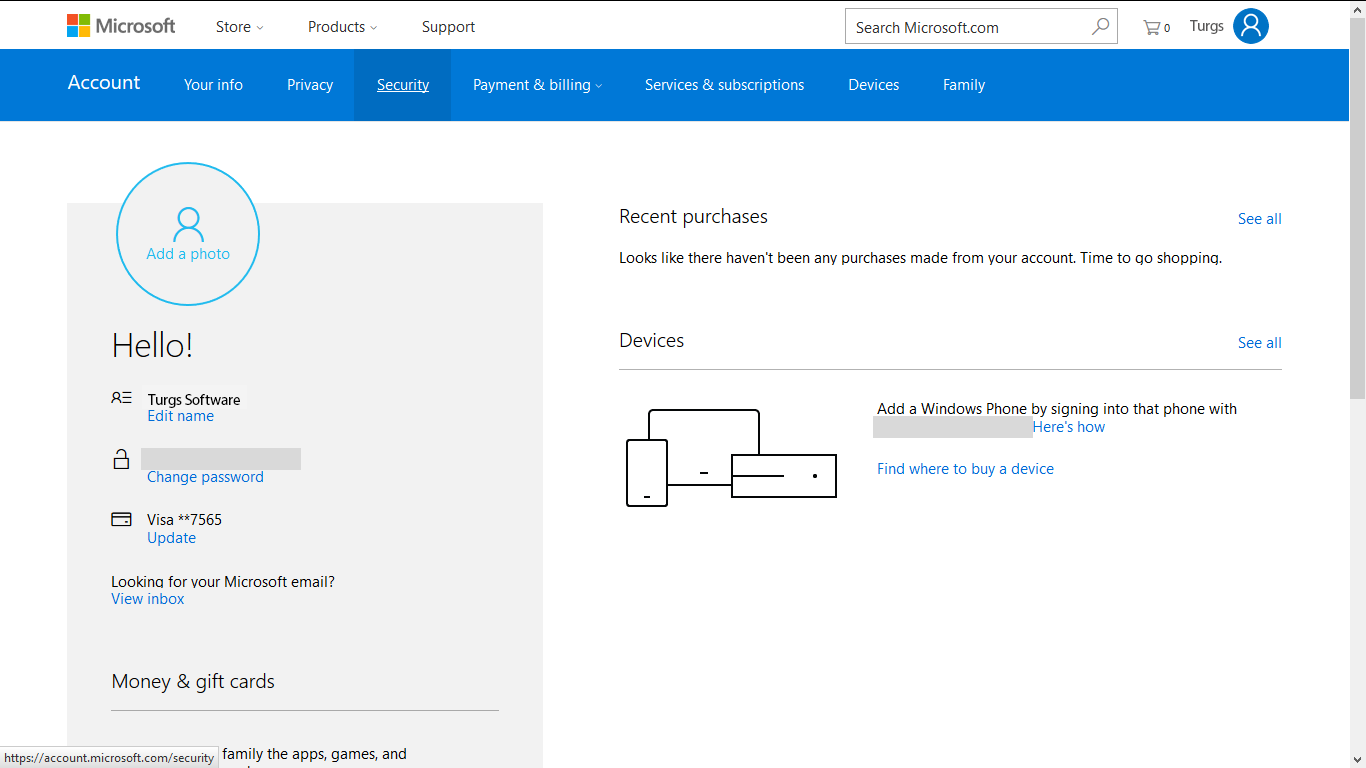
Task: Click the Money & gift cards heading
Action: coord(193,682)
